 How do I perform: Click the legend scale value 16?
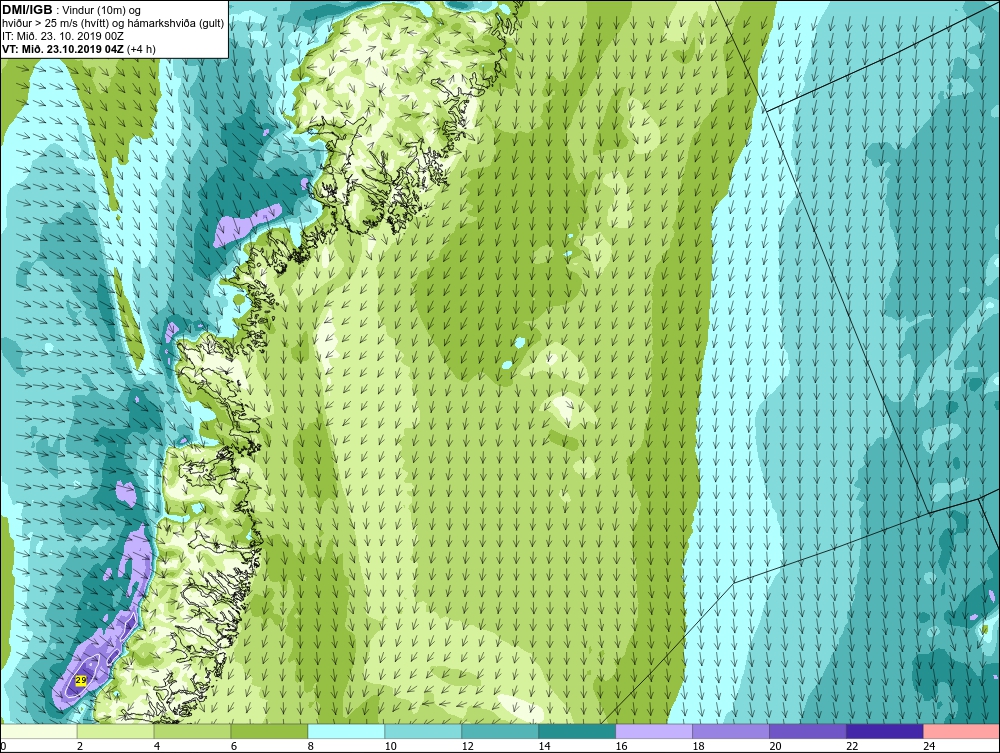621,746
